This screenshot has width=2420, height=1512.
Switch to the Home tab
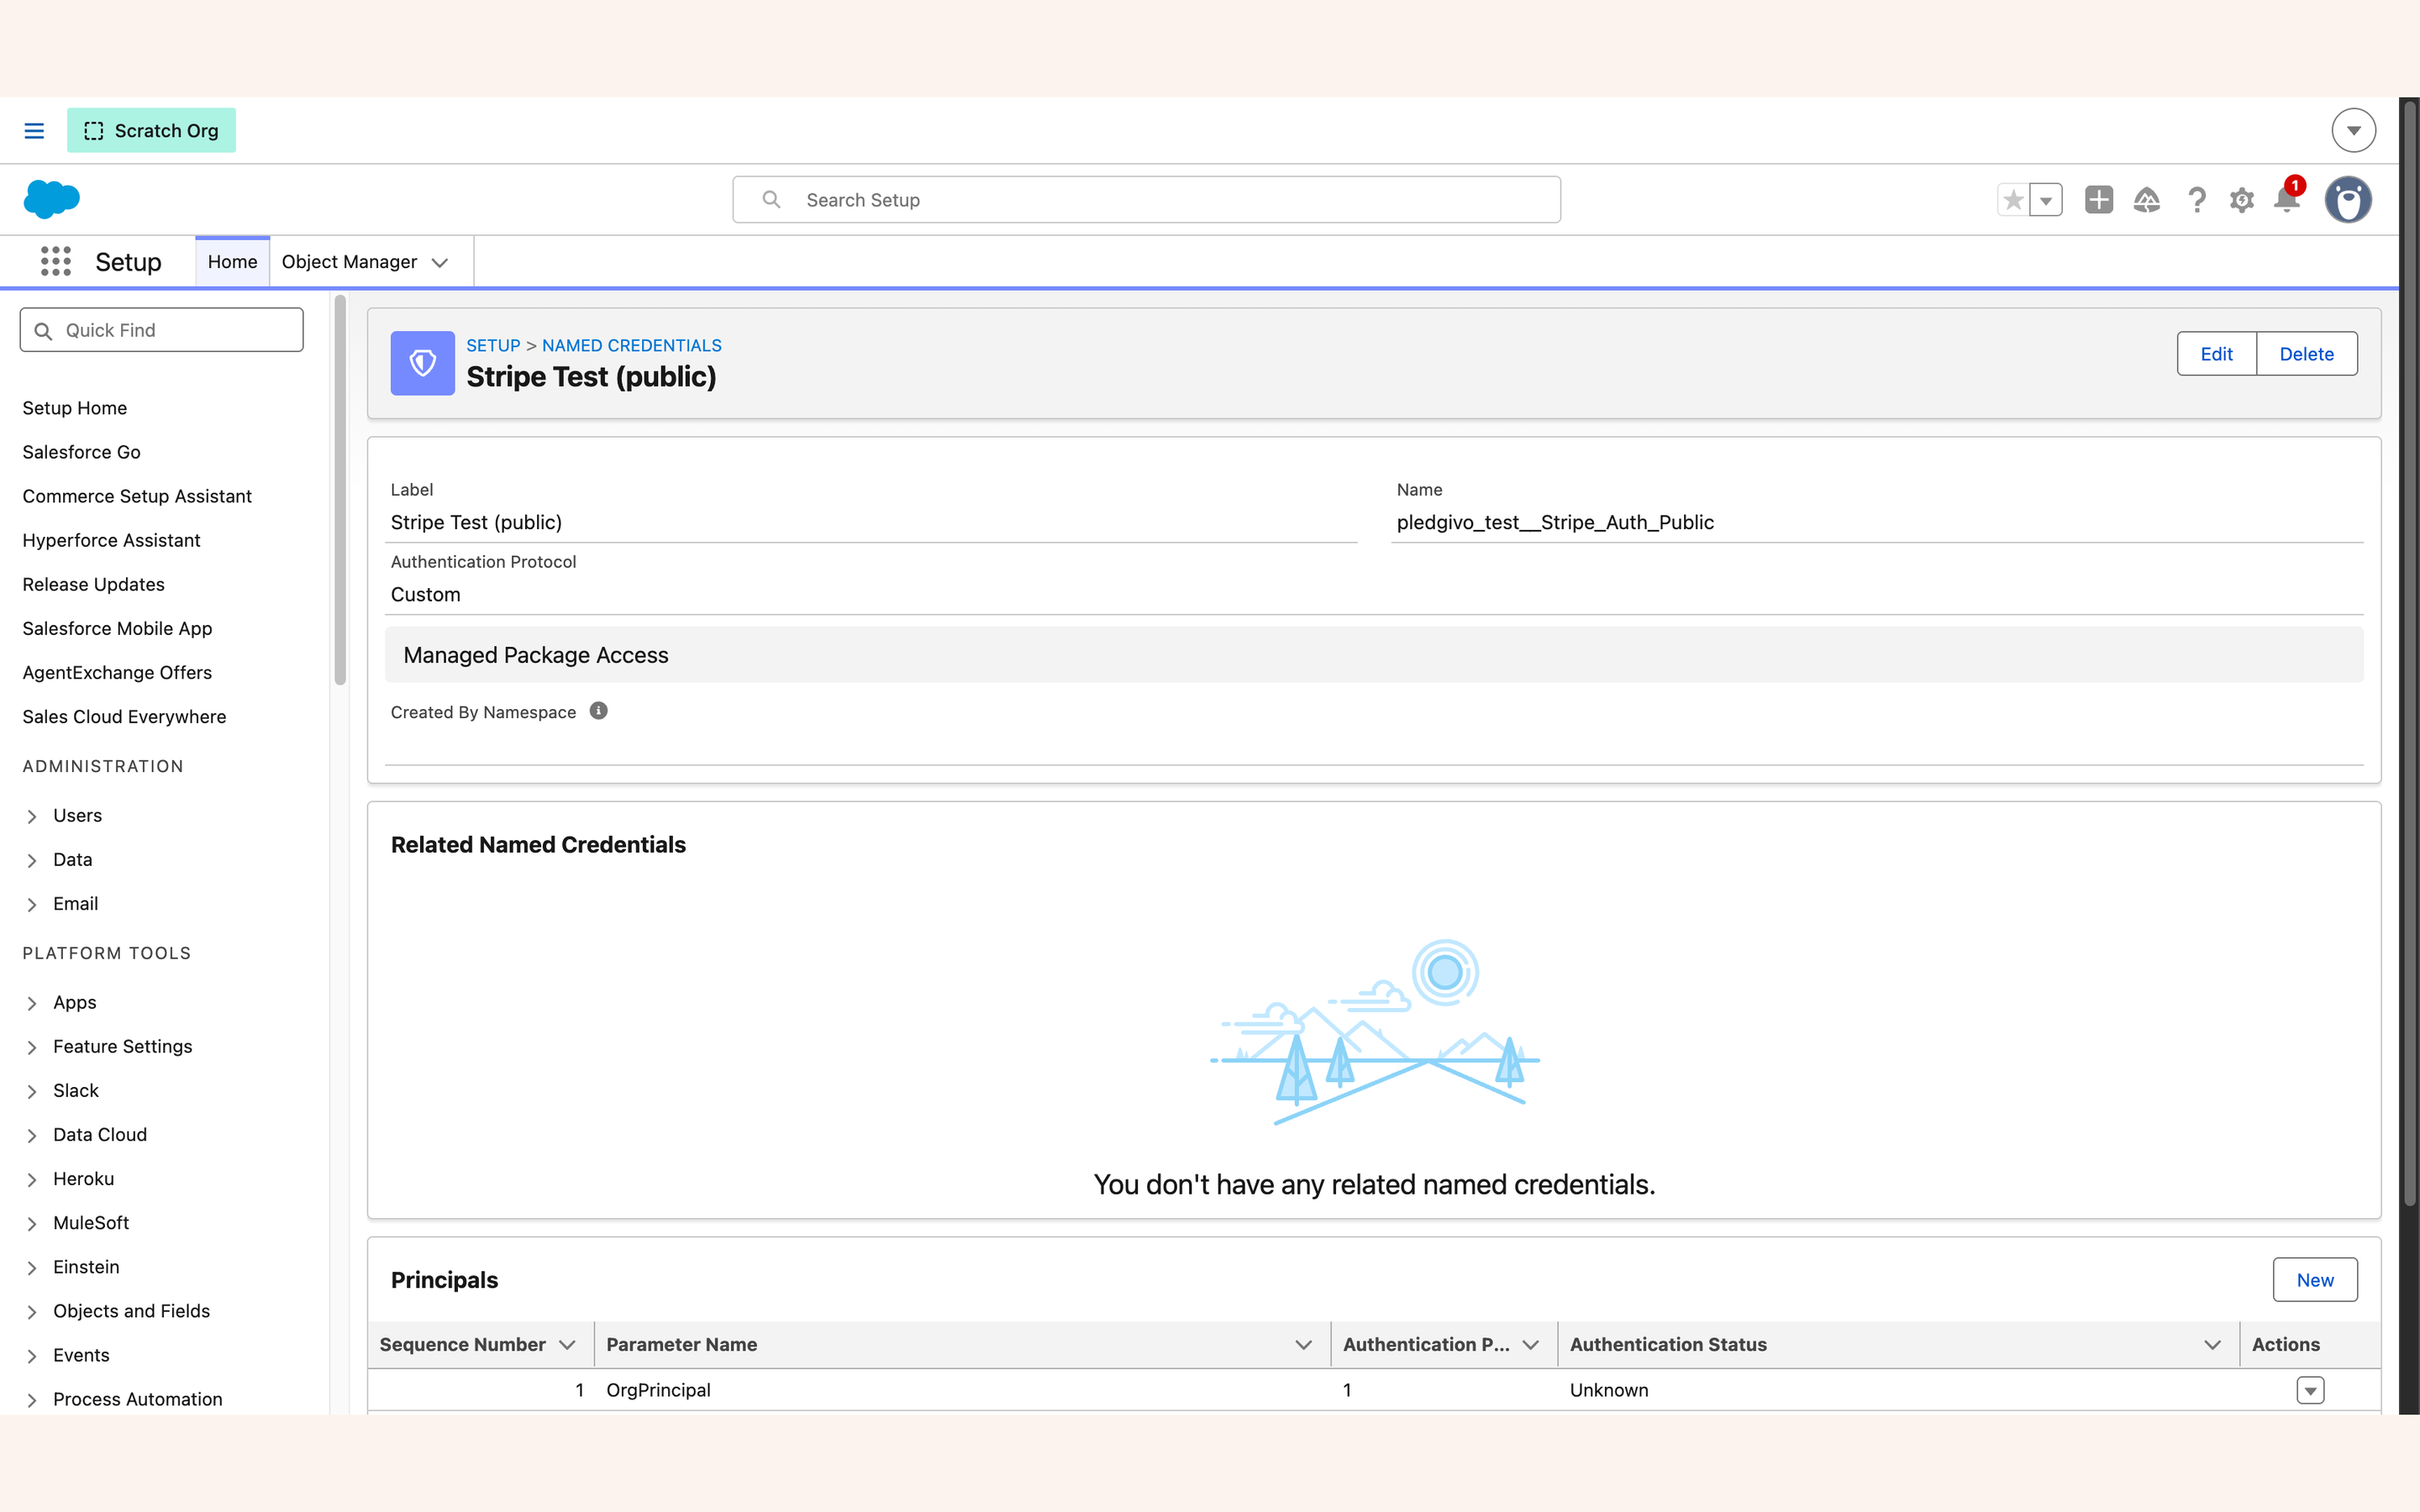(232, 261)
